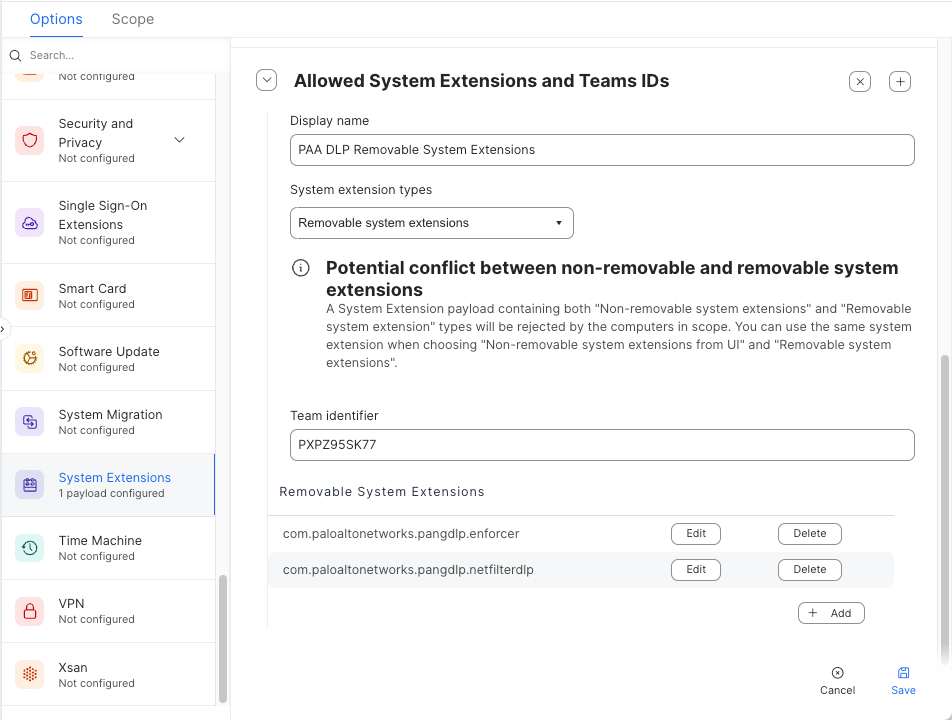
Task: Add new payload with plus button
Action: pyautogui.click(x=900, y=82)
